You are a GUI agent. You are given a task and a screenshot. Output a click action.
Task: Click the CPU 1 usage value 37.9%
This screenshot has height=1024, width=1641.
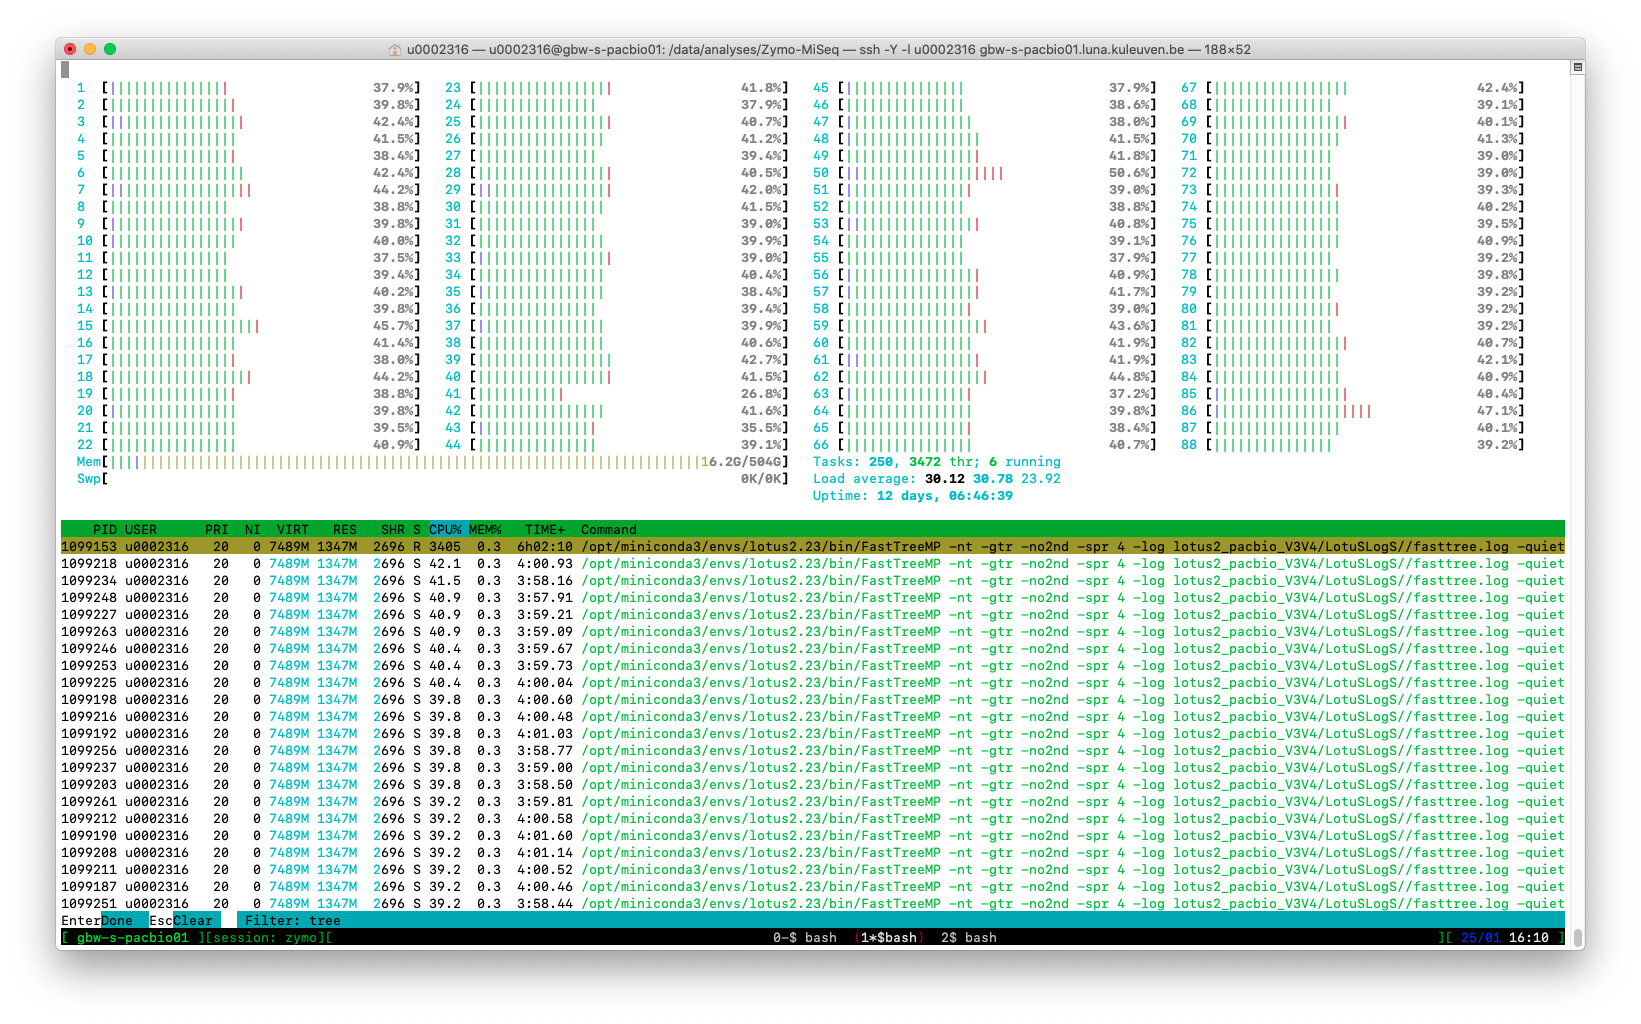click(393, 88)
